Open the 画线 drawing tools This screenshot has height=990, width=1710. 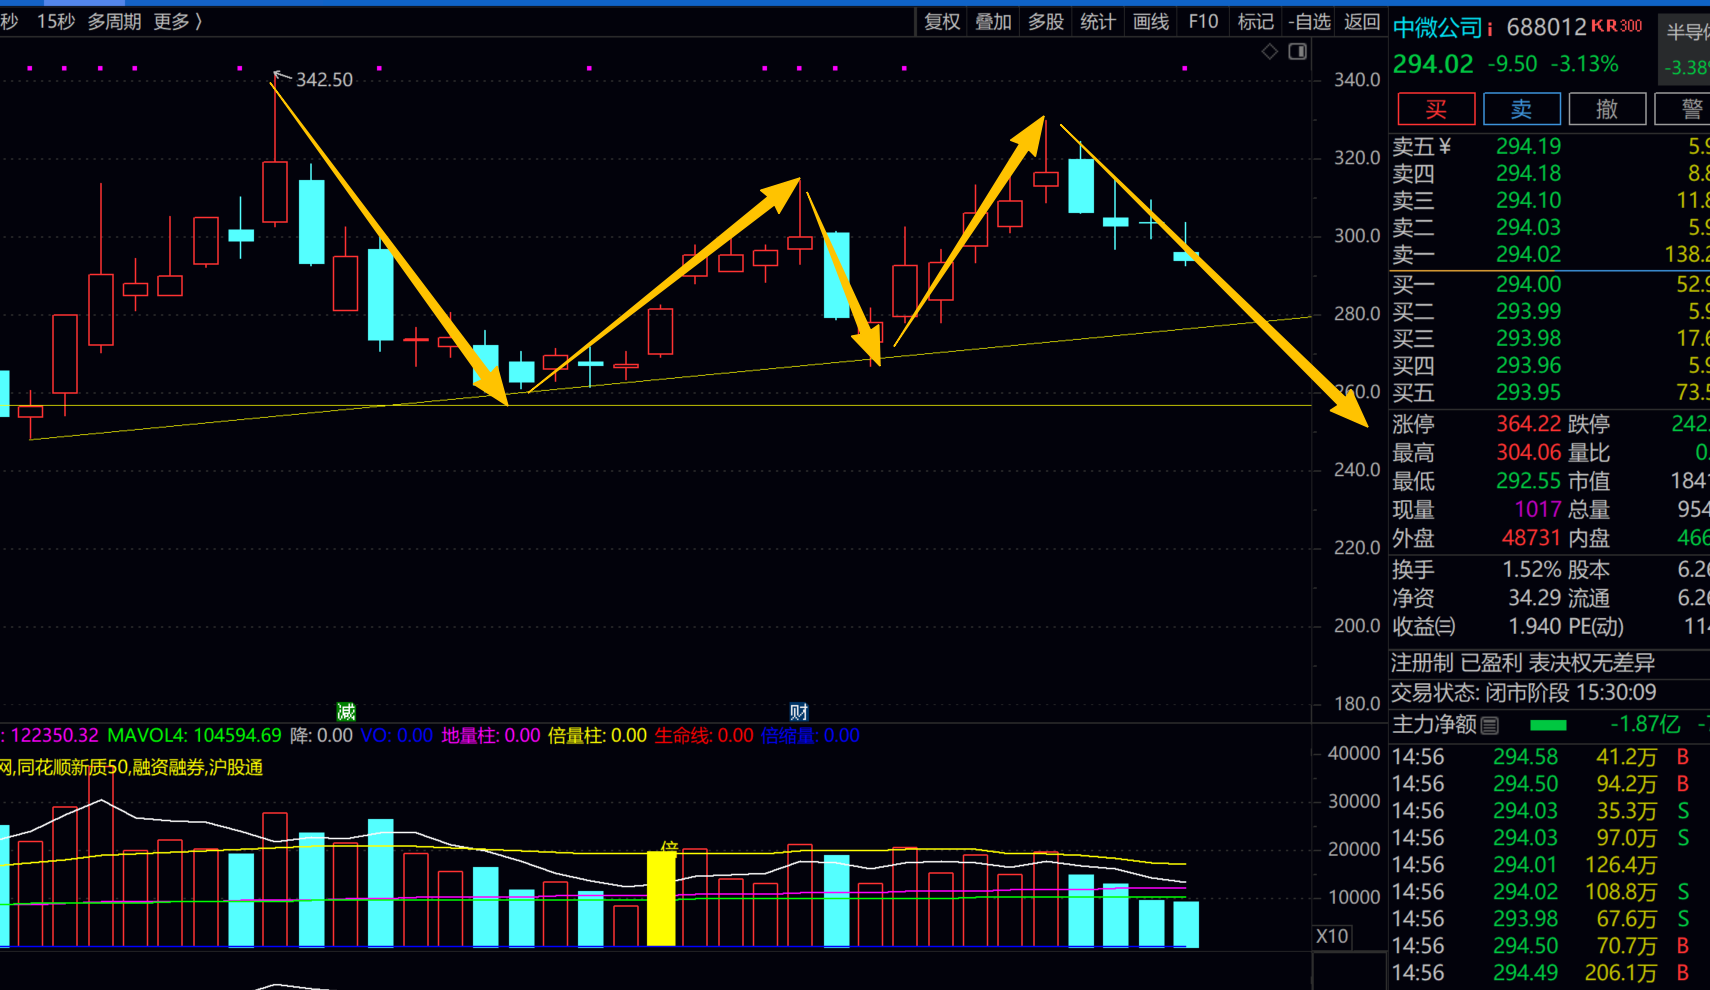pyautogui.click(x=1151, y=21)
